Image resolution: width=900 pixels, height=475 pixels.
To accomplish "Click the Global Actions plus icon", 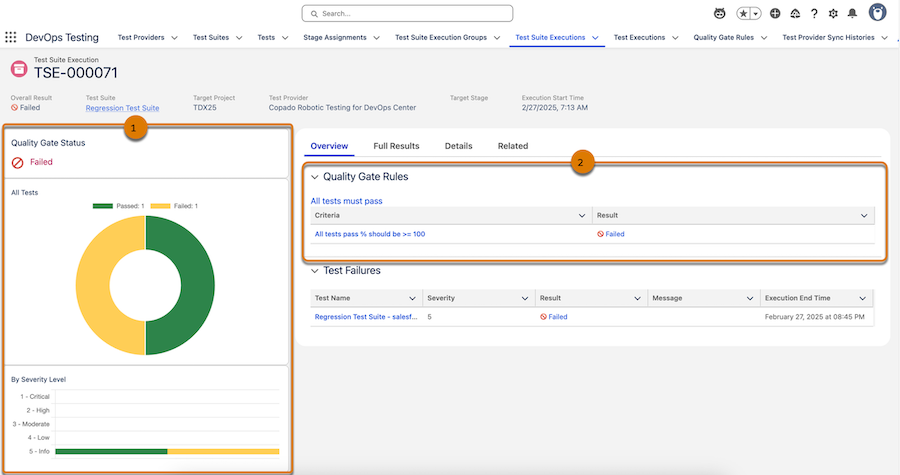I will [x=775, y=13].
